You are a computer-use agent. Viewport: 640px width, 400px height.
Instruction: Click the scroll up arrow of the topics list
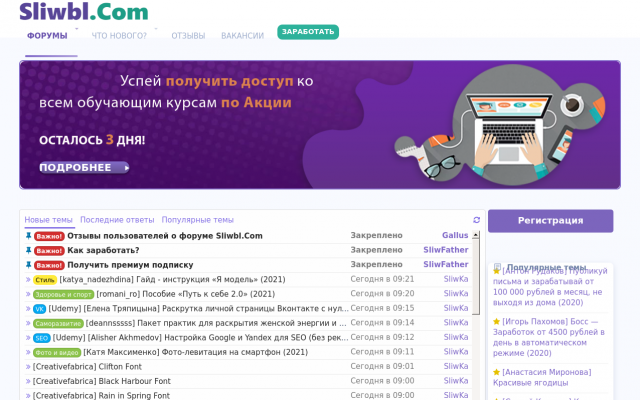pyautogui.click(x=476, y=235)
